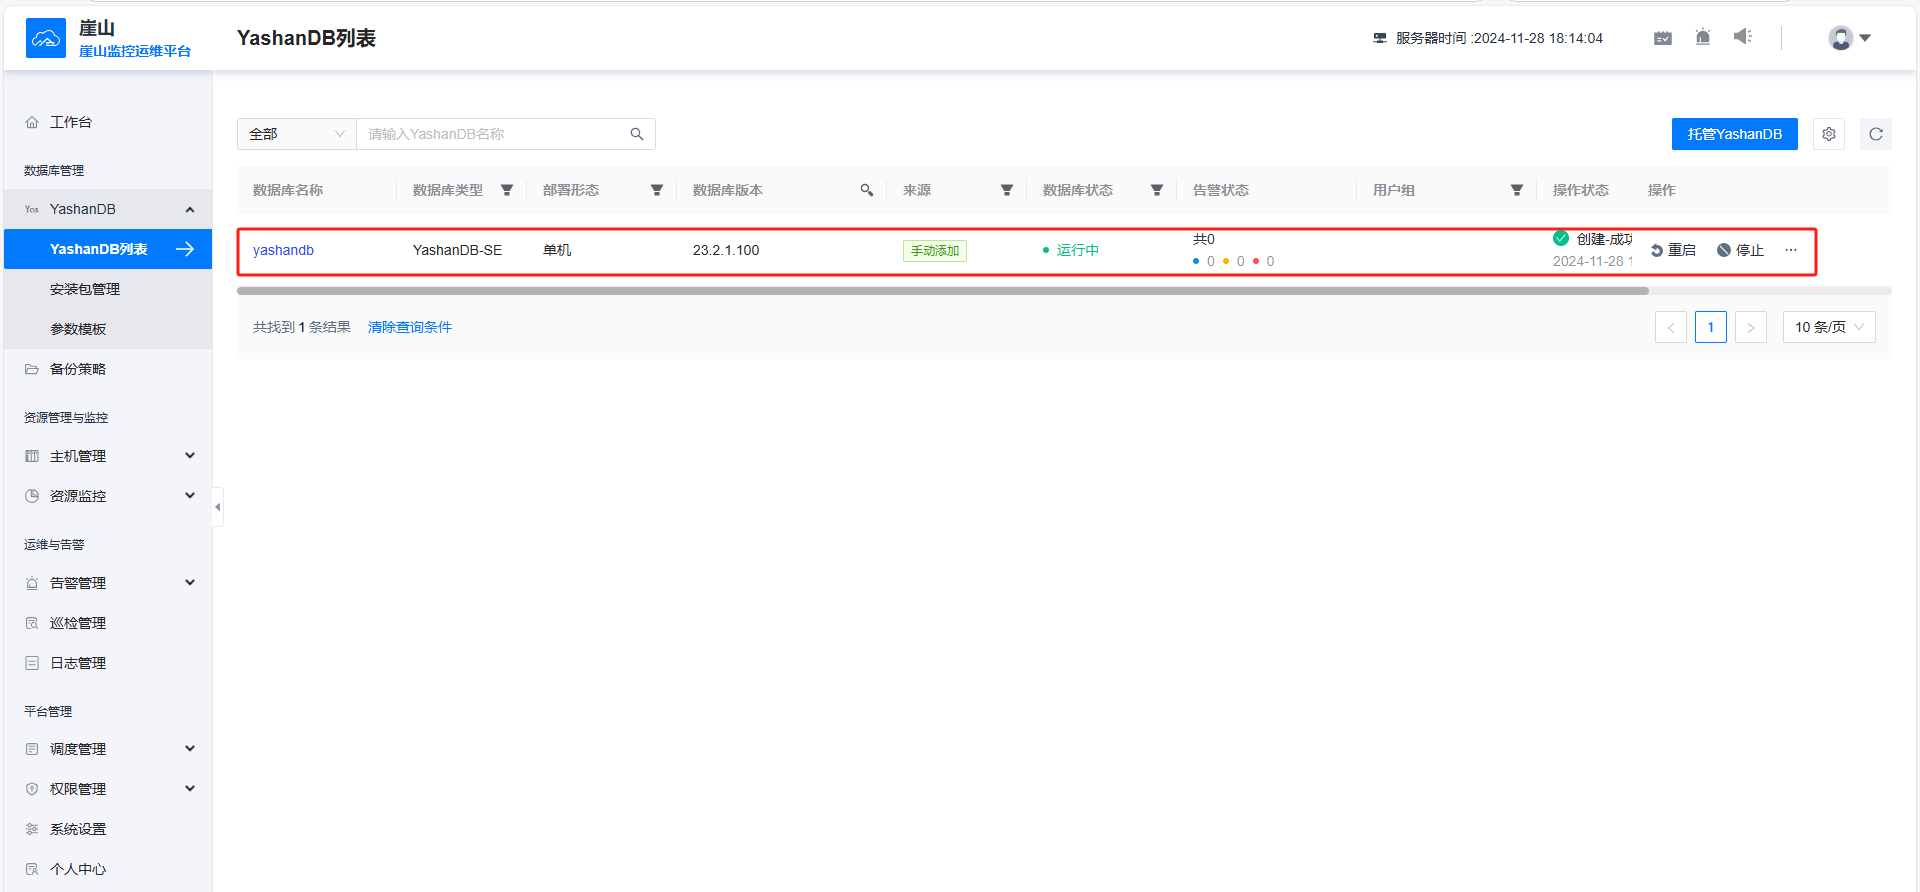The image size is (1920, 892).
Task: Filter by 部署形态 column
Action: click(657, 190)
